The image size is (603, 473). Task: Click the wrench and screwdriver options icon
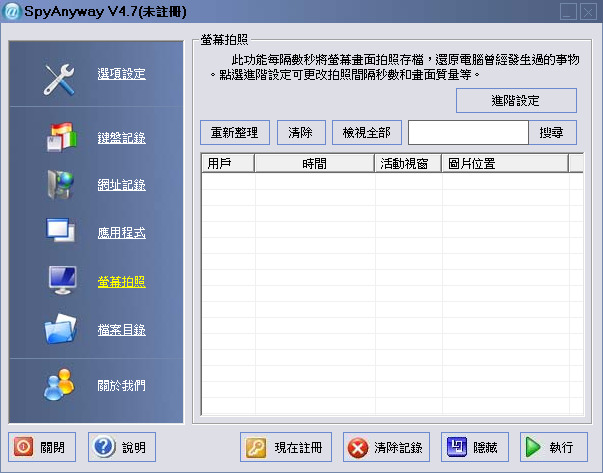60,78
